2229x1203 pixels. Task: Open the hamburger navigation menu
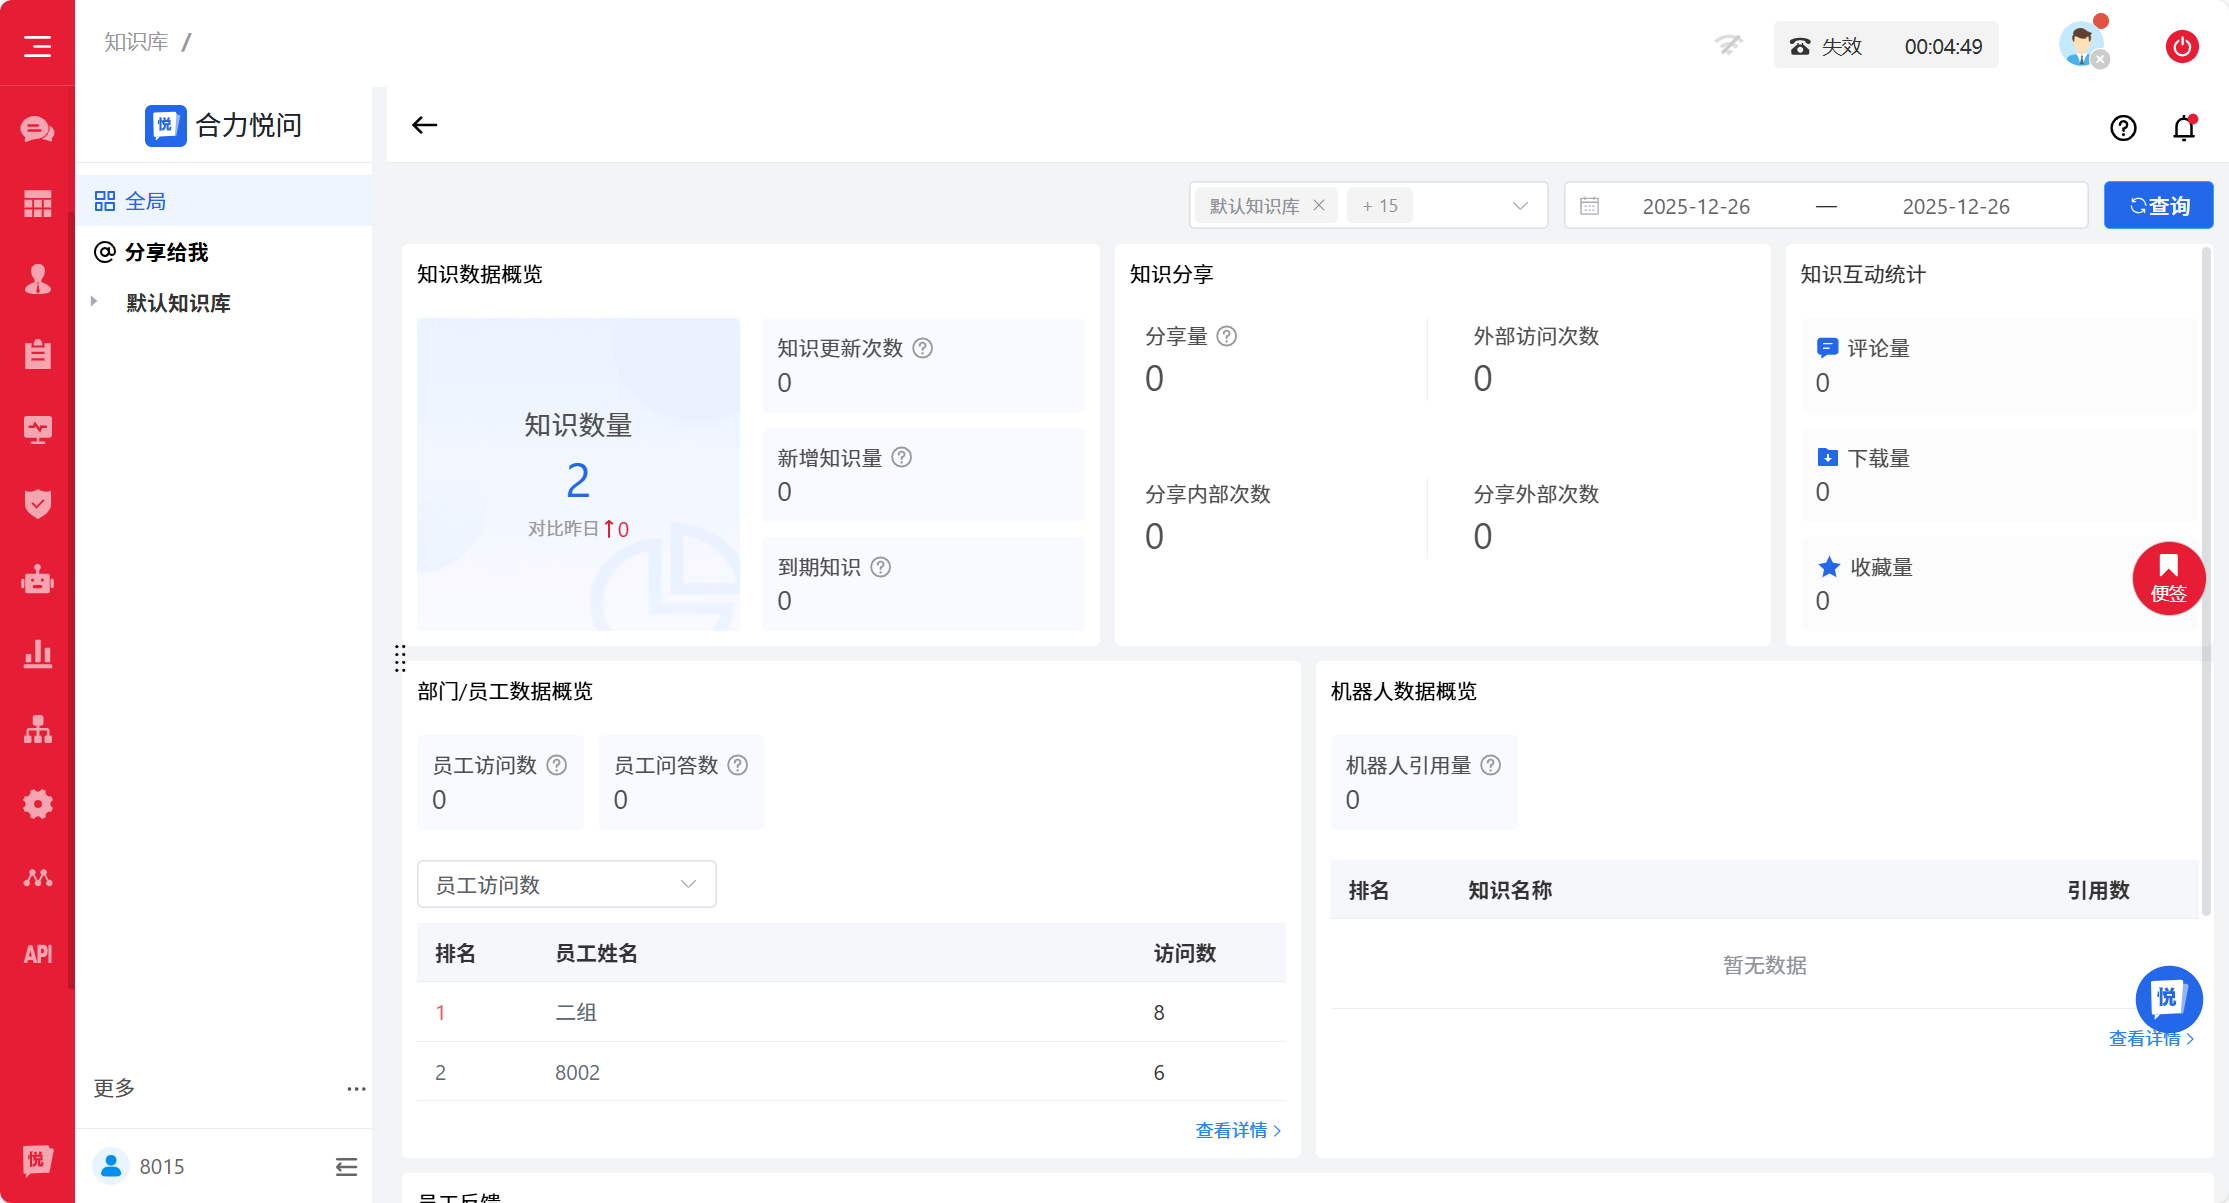[37, 45]
